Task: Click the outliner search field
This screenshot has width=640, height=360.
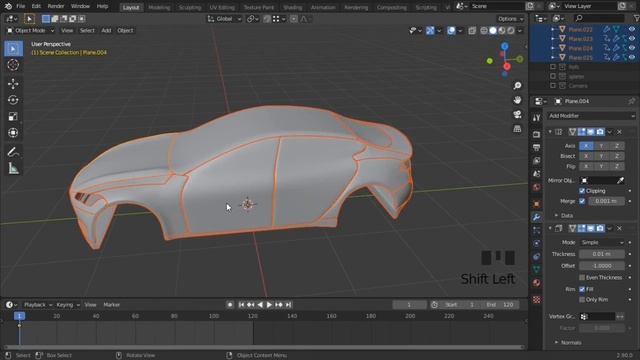Action: (x=599, y=18)
